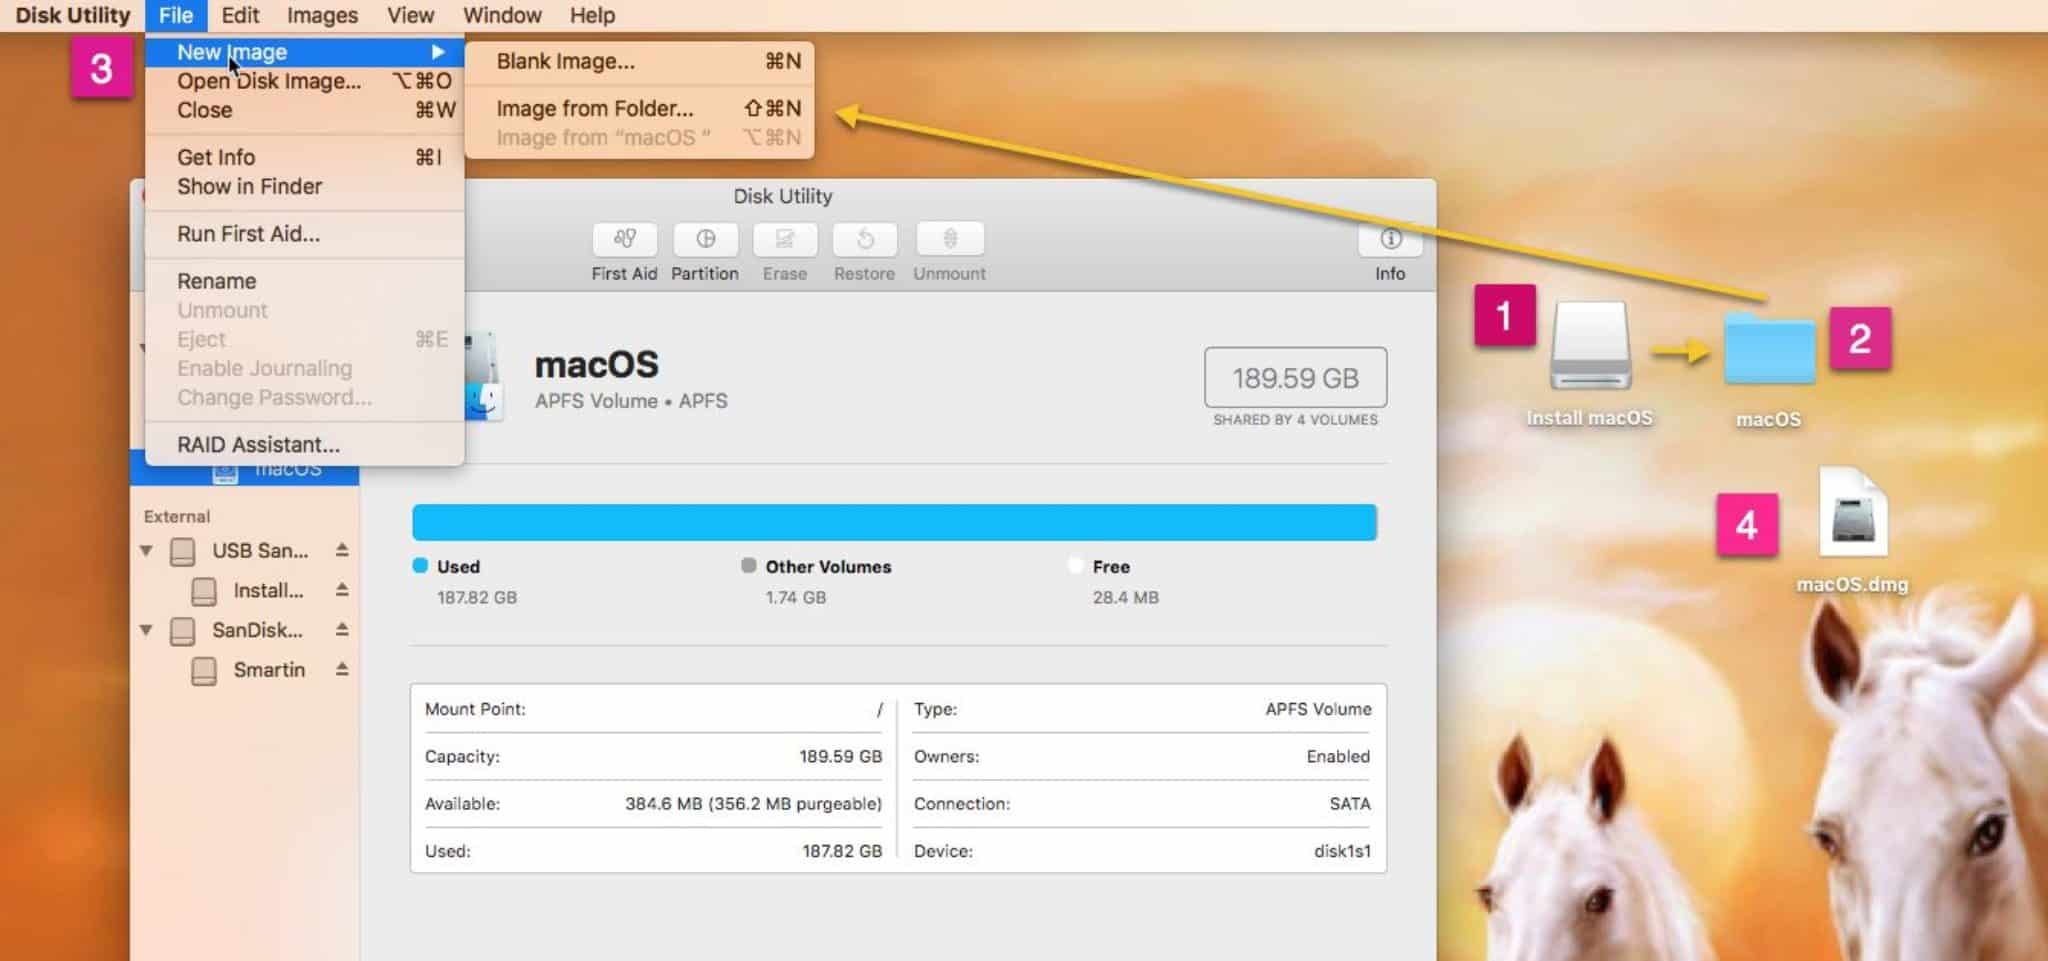
Task: Eject the Smartin volume
Action: coord(342,669)
